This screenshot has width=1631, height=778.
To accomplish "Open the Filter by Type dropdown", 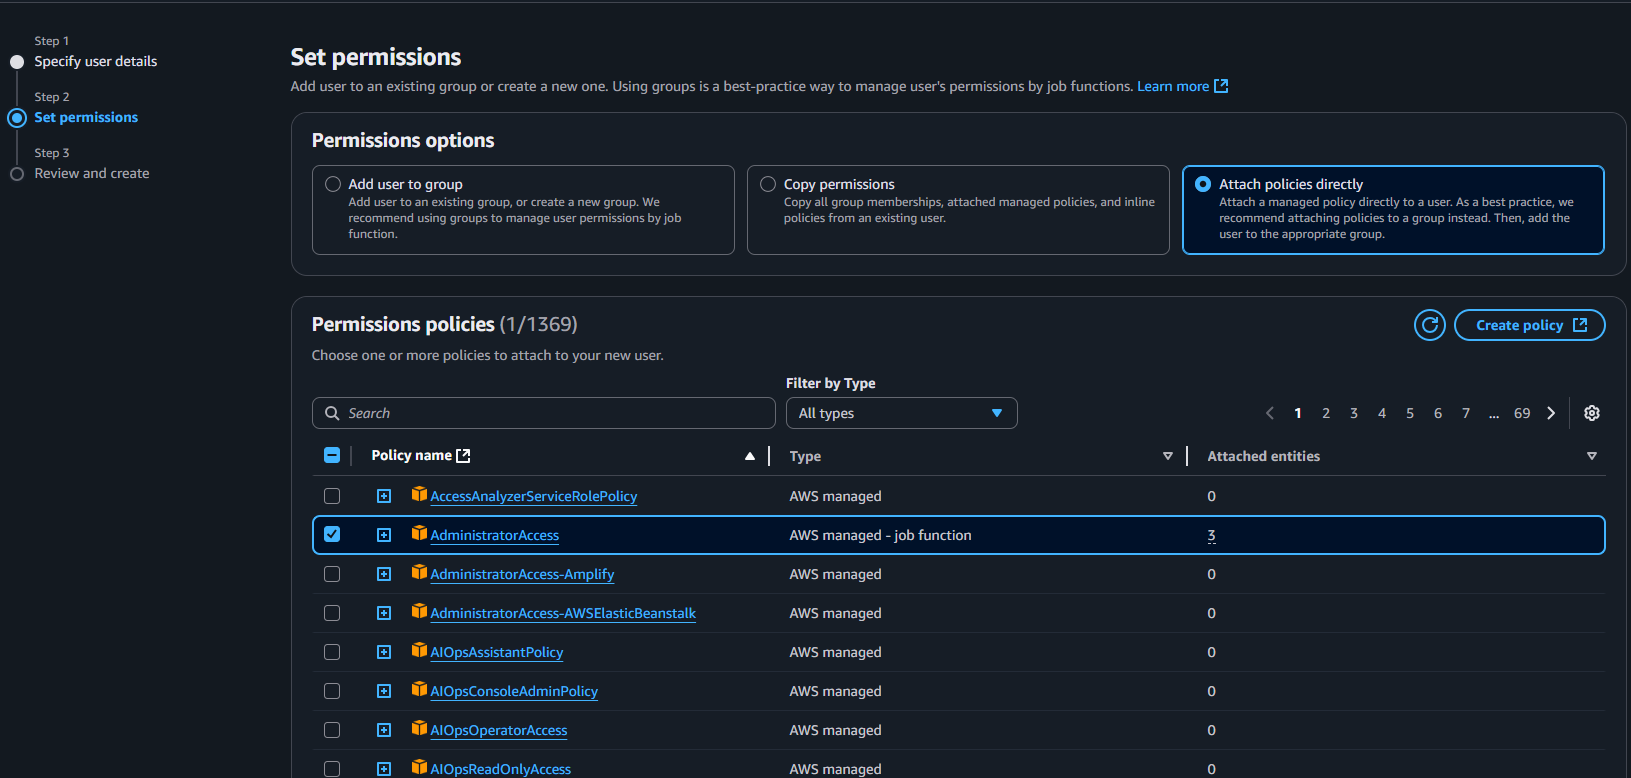I will (x=901, y=413).
